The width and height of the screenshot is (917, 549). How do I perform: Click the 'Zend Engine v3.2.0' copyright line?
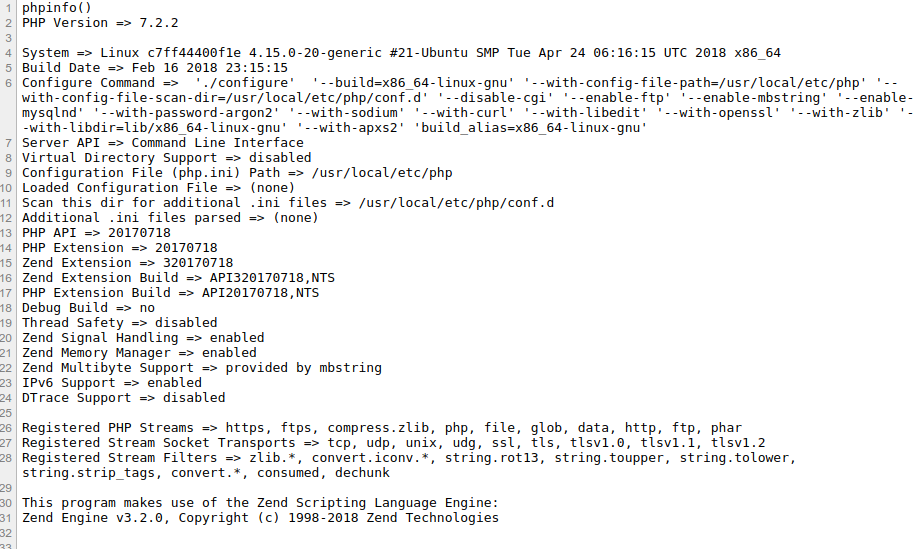coord(260,517)
